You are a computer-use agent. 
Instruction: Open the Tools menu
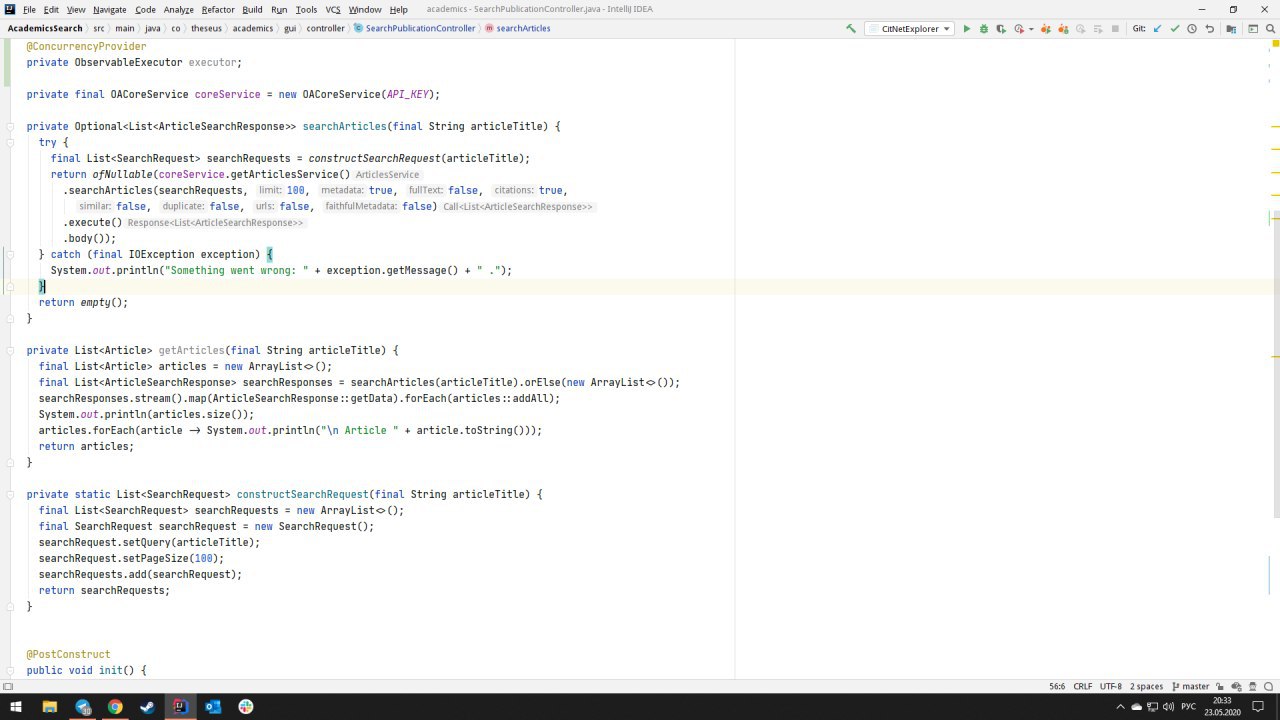306,9
